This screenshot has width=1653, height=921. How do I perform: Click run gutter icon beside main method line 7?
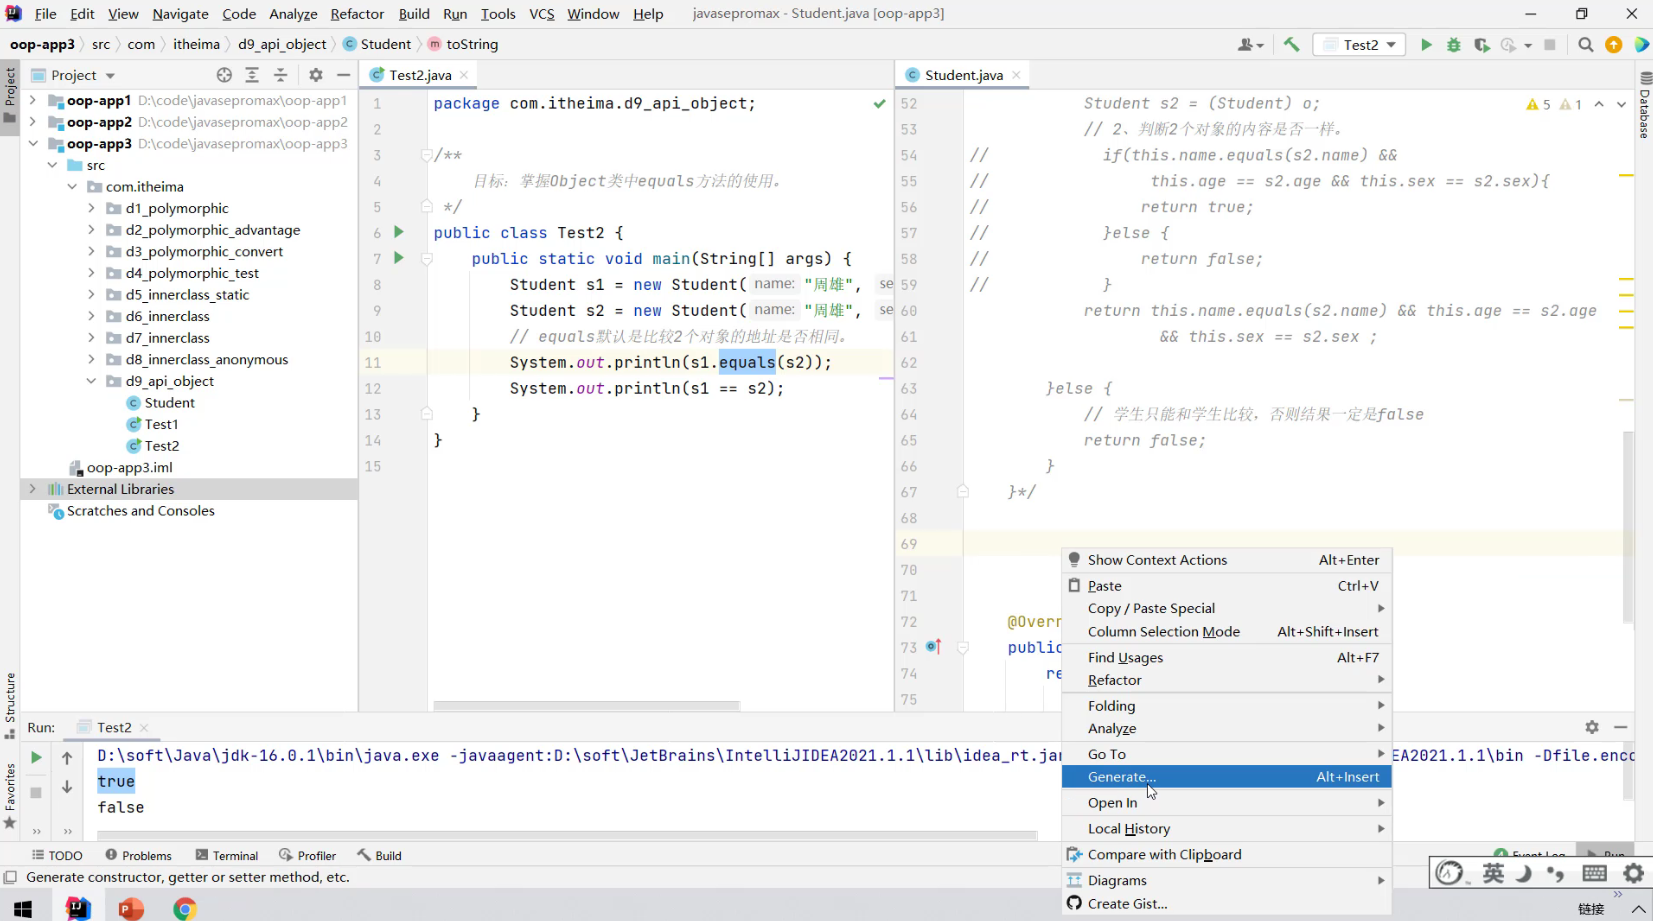click(x=399, y=258)
